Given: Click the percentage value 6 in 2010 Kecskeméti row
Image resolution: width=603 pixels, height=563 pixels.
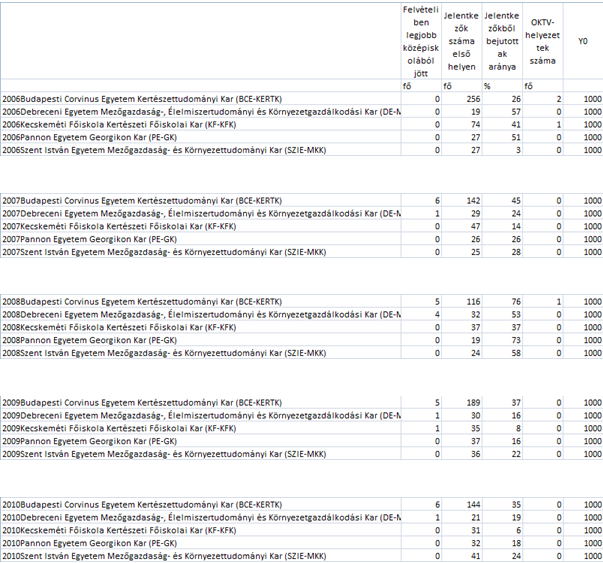Looking at the screenshot, I should [x=502, y=530].
